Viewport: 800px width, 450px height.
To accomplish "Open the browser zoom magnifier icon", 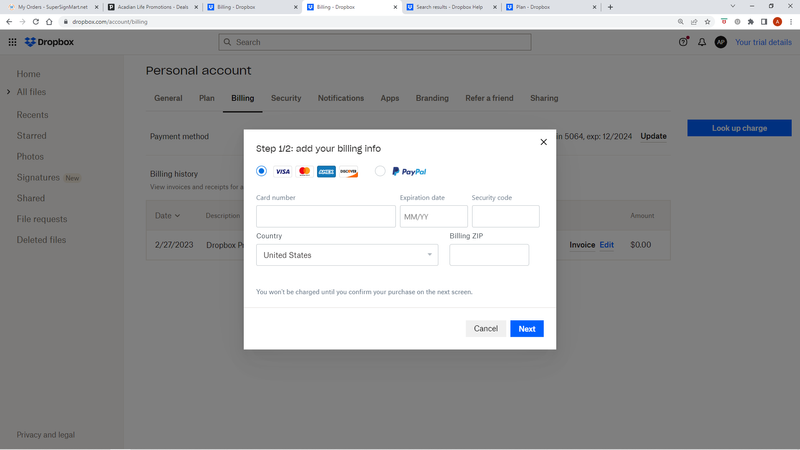I will 681,22.
